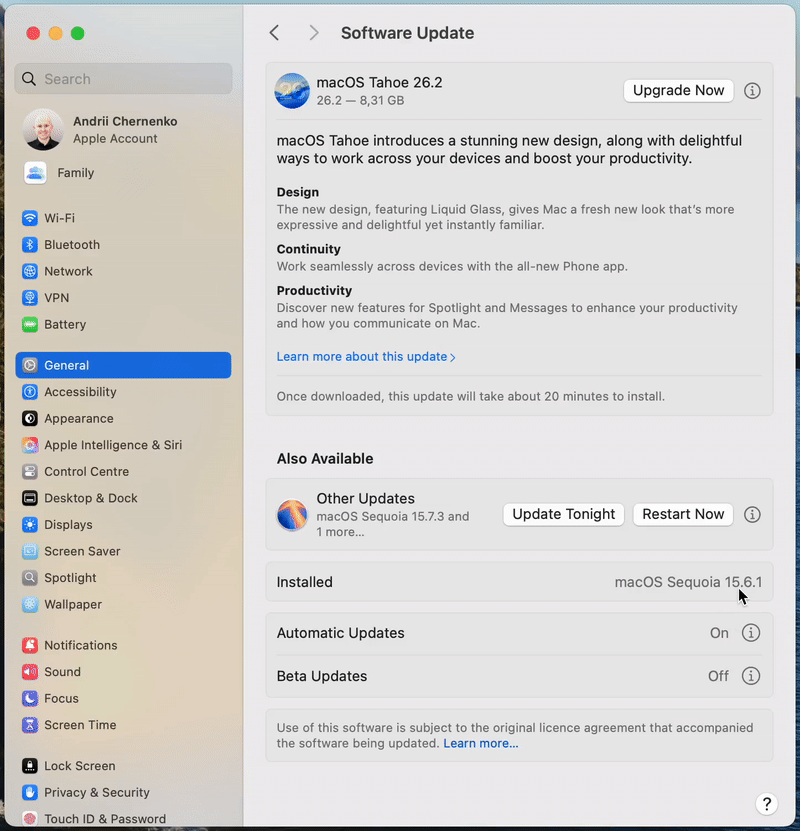Click the macOS Sequoia Other Updates icon
This screenshot has width=800, height=831.
[x=292, y=515]
